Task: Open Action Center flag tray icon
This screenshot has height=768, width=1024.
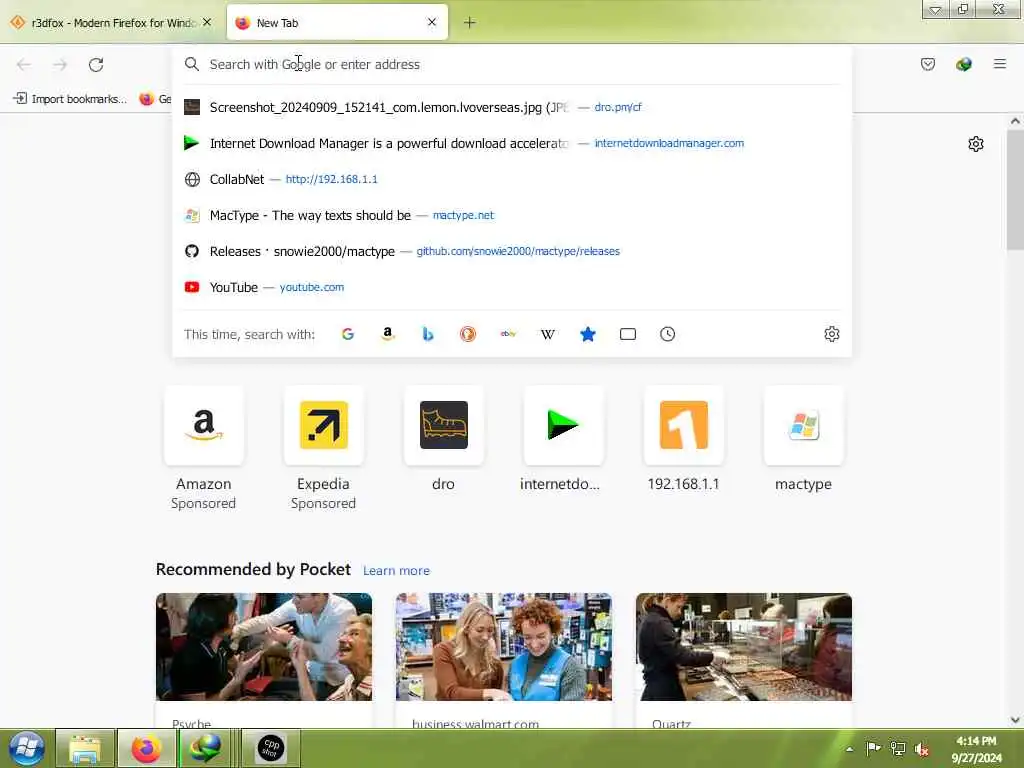Action: [872, 748]
